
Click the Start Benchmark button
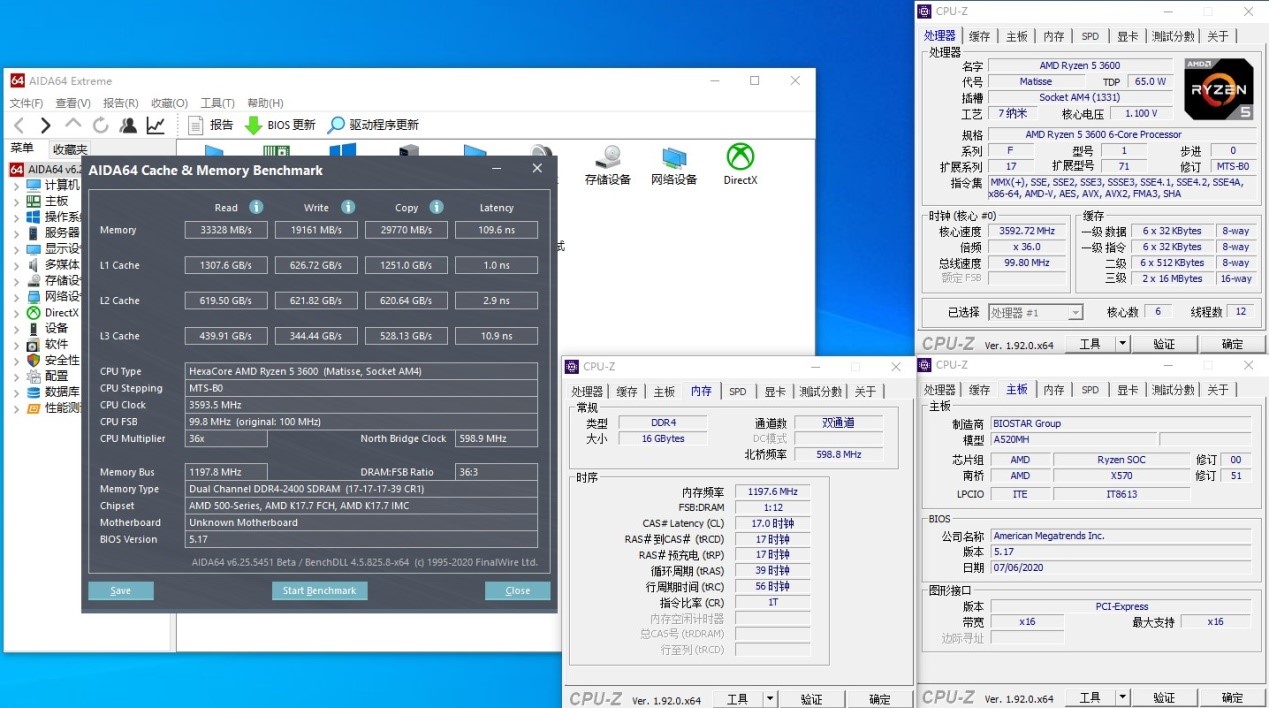[x=319, y=591]
